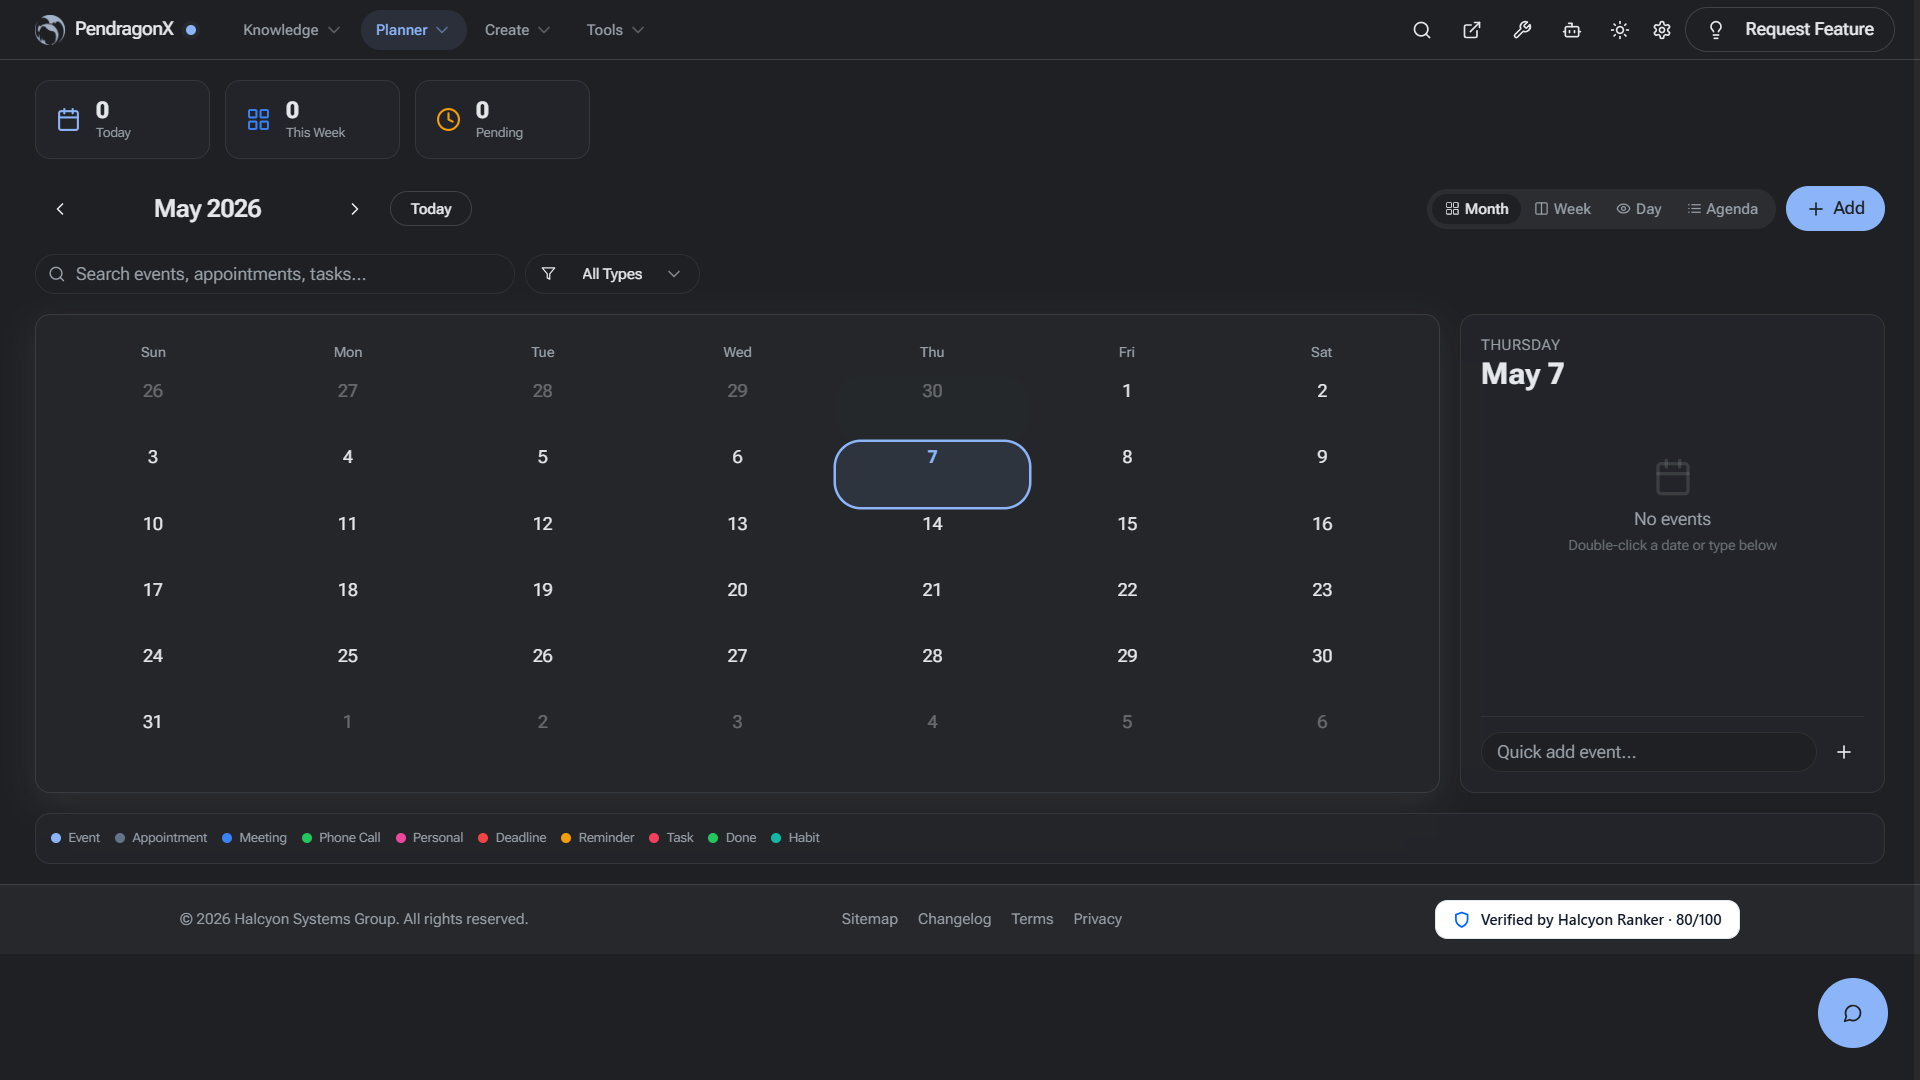Click the Request Feature button
1920x1080 pixels.
click(1789, 30)
